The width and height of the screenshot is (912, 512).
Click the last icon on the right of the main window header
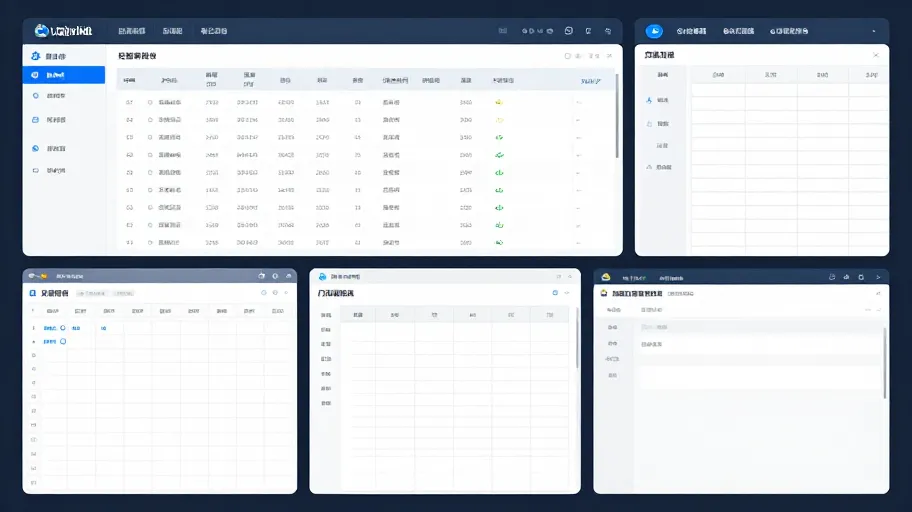[x=608, y=31]
